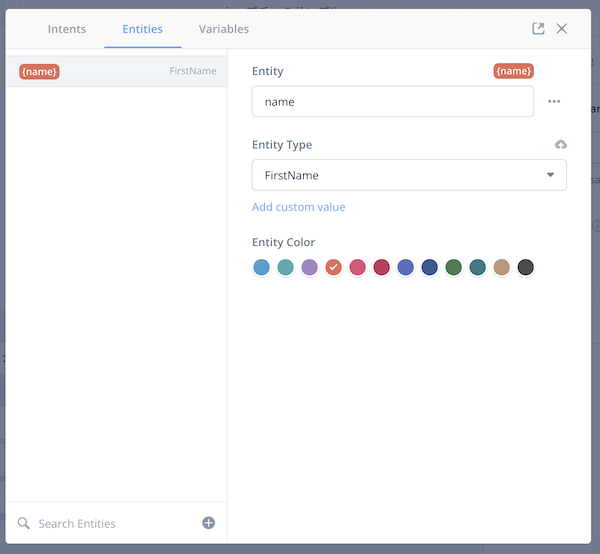This screenshot has width=600, height=554.
Task: Choose the teal green entity color
Action: (285, 267)
